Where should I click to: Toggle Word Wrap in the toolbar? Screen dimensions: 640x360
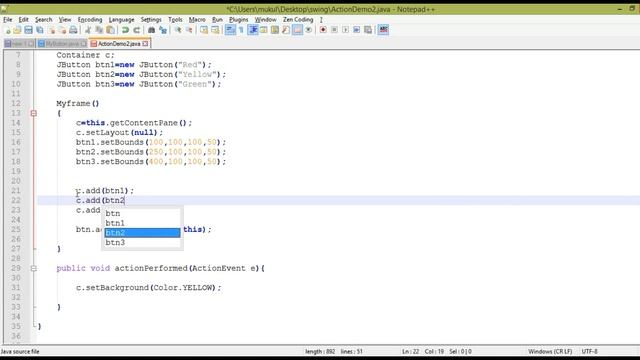230,30
